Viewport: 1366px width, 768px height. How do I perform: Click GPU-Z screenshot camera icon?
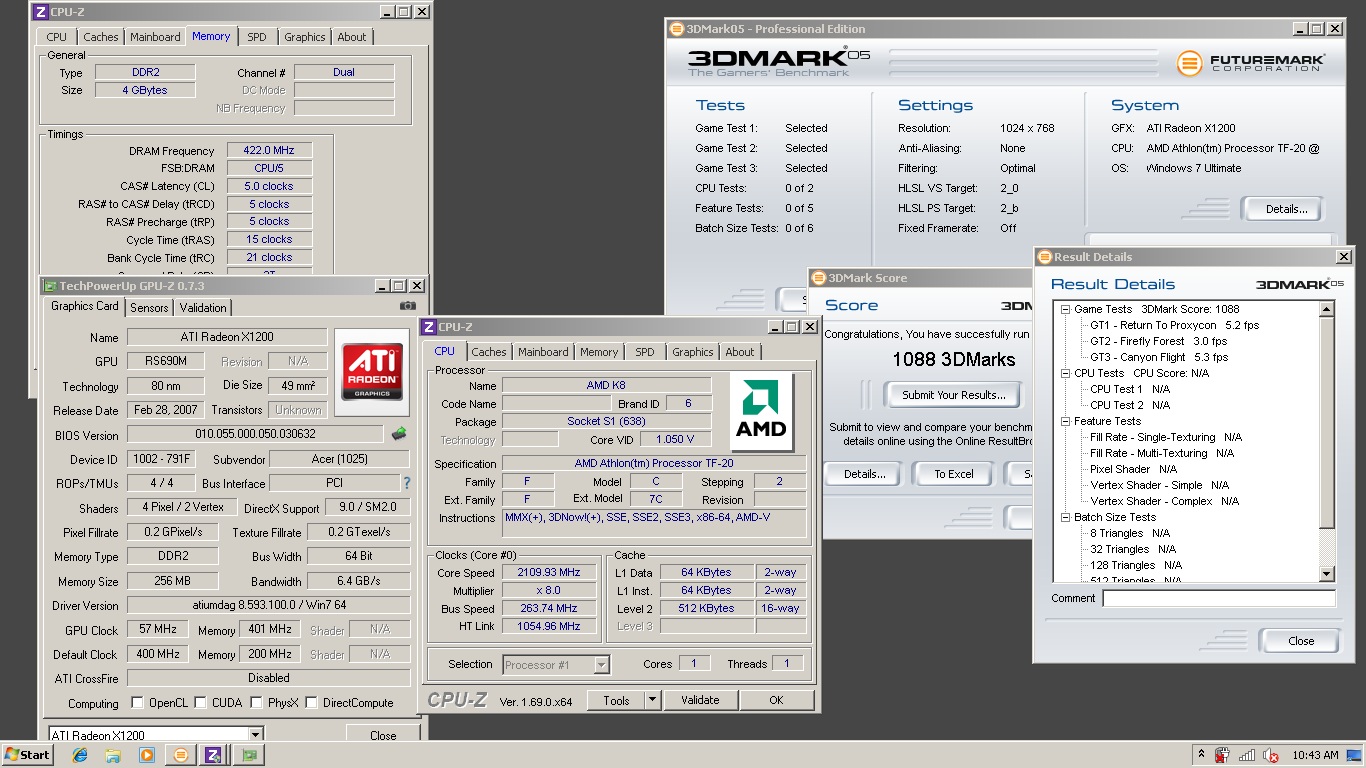click(x=408, y=306)
